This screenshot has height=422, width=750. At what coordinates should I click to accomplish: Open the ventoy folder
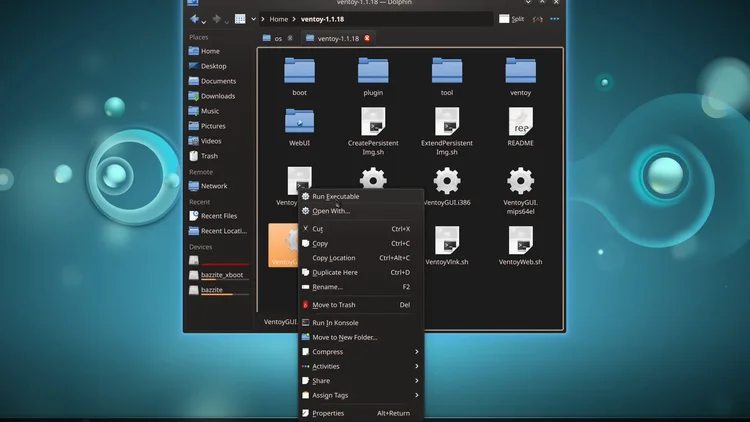tap(520, 76)
